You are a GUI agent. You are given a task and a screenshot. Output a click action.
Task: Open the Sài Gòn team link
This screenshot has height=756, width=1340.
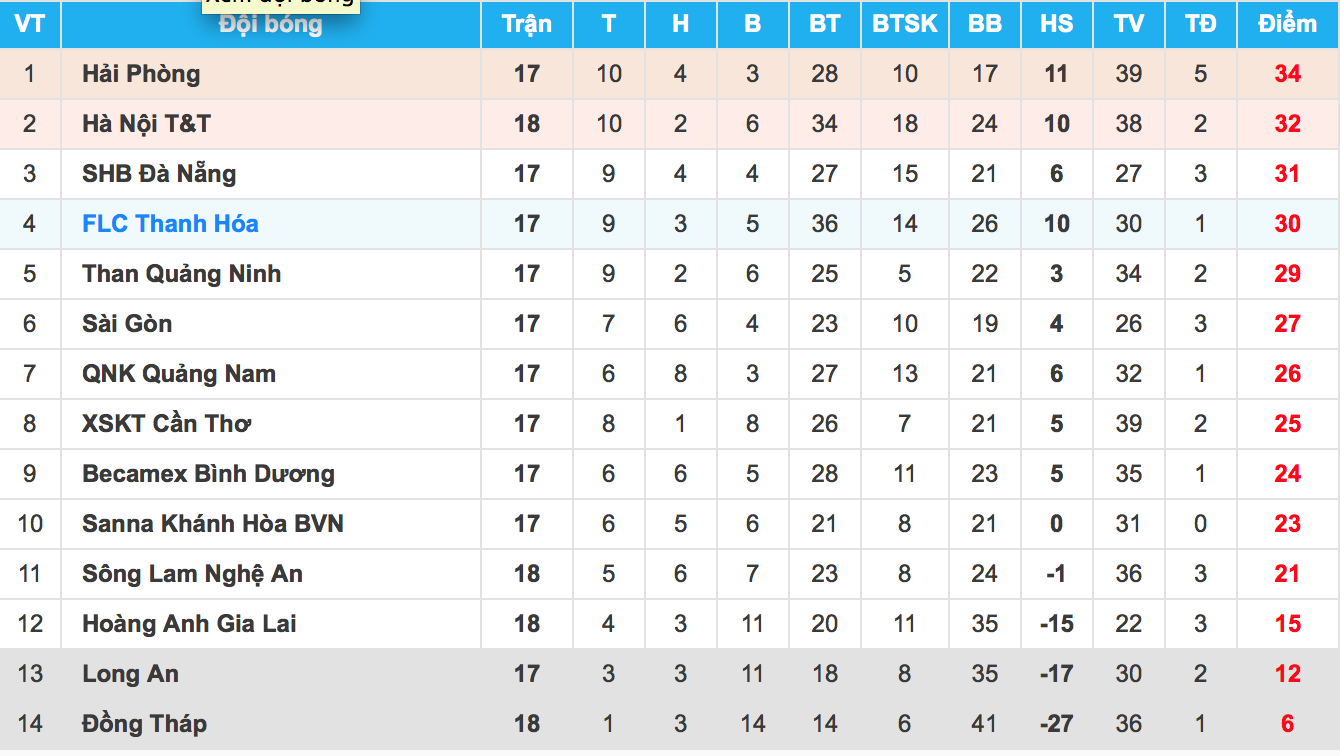tap(127, 324)
